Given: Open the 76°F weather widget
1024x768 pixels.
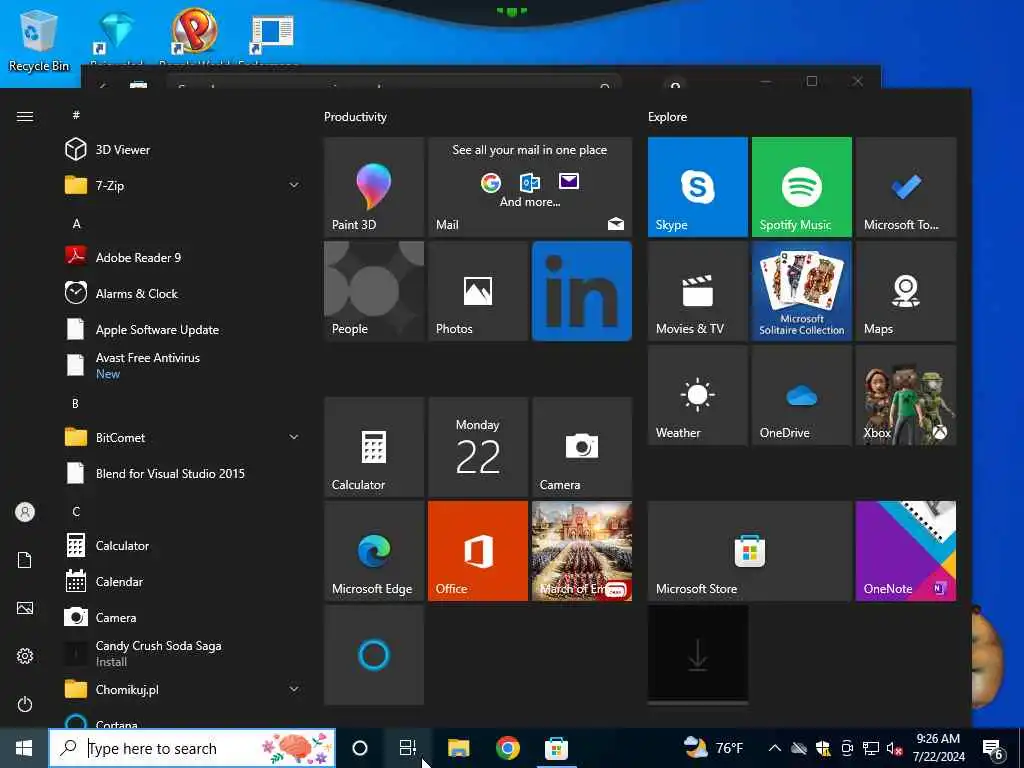Looking at the screenshot, I should click(714, 748).
